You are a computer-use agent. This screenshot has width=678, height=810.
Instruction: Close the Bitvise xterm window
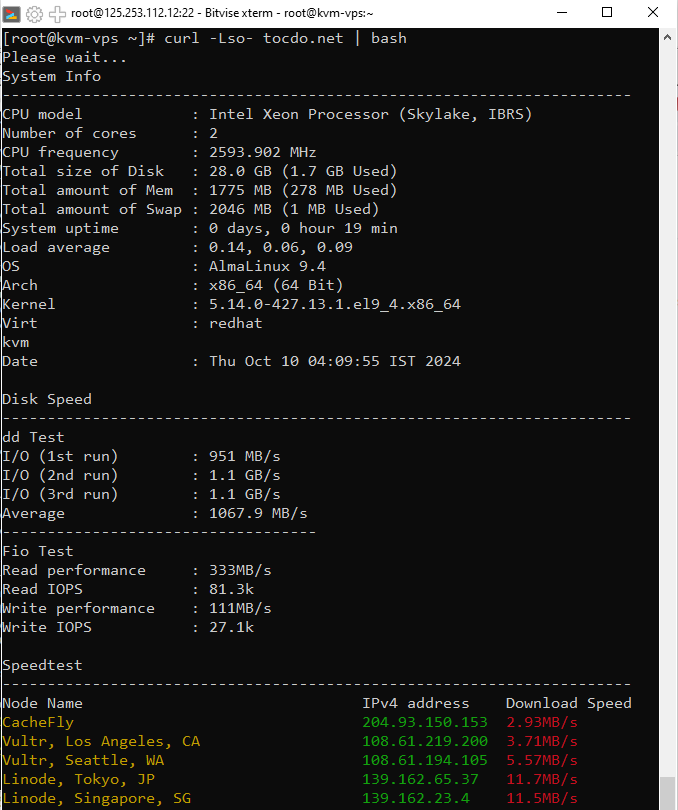point(653,13)
